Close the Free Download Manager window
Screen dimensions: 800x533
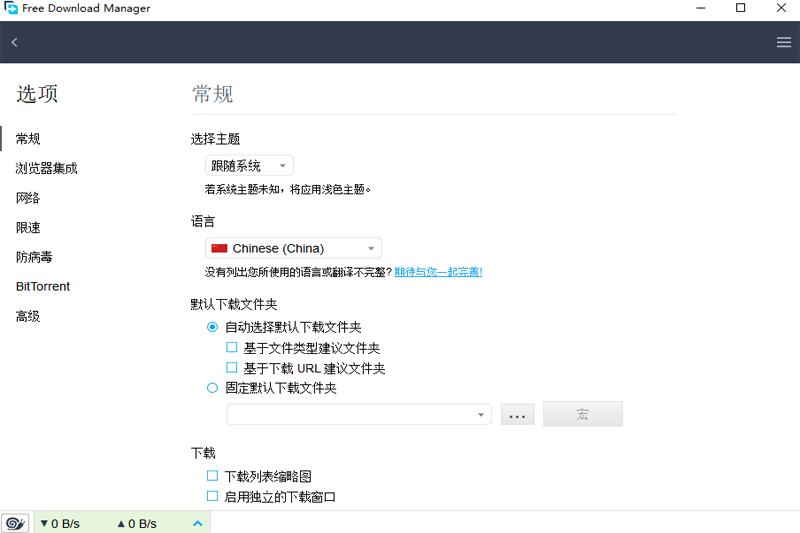[x=781, y=8]
